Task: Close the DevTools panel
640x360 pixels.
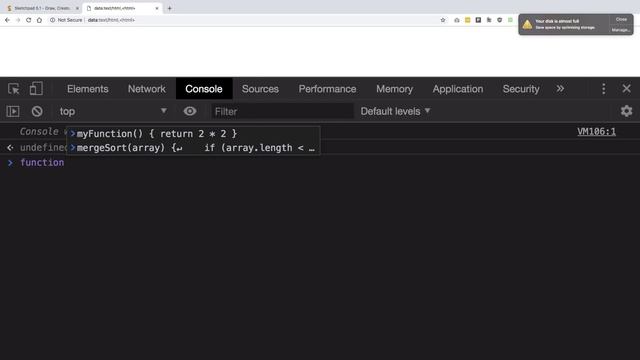Action: [627, 89]
